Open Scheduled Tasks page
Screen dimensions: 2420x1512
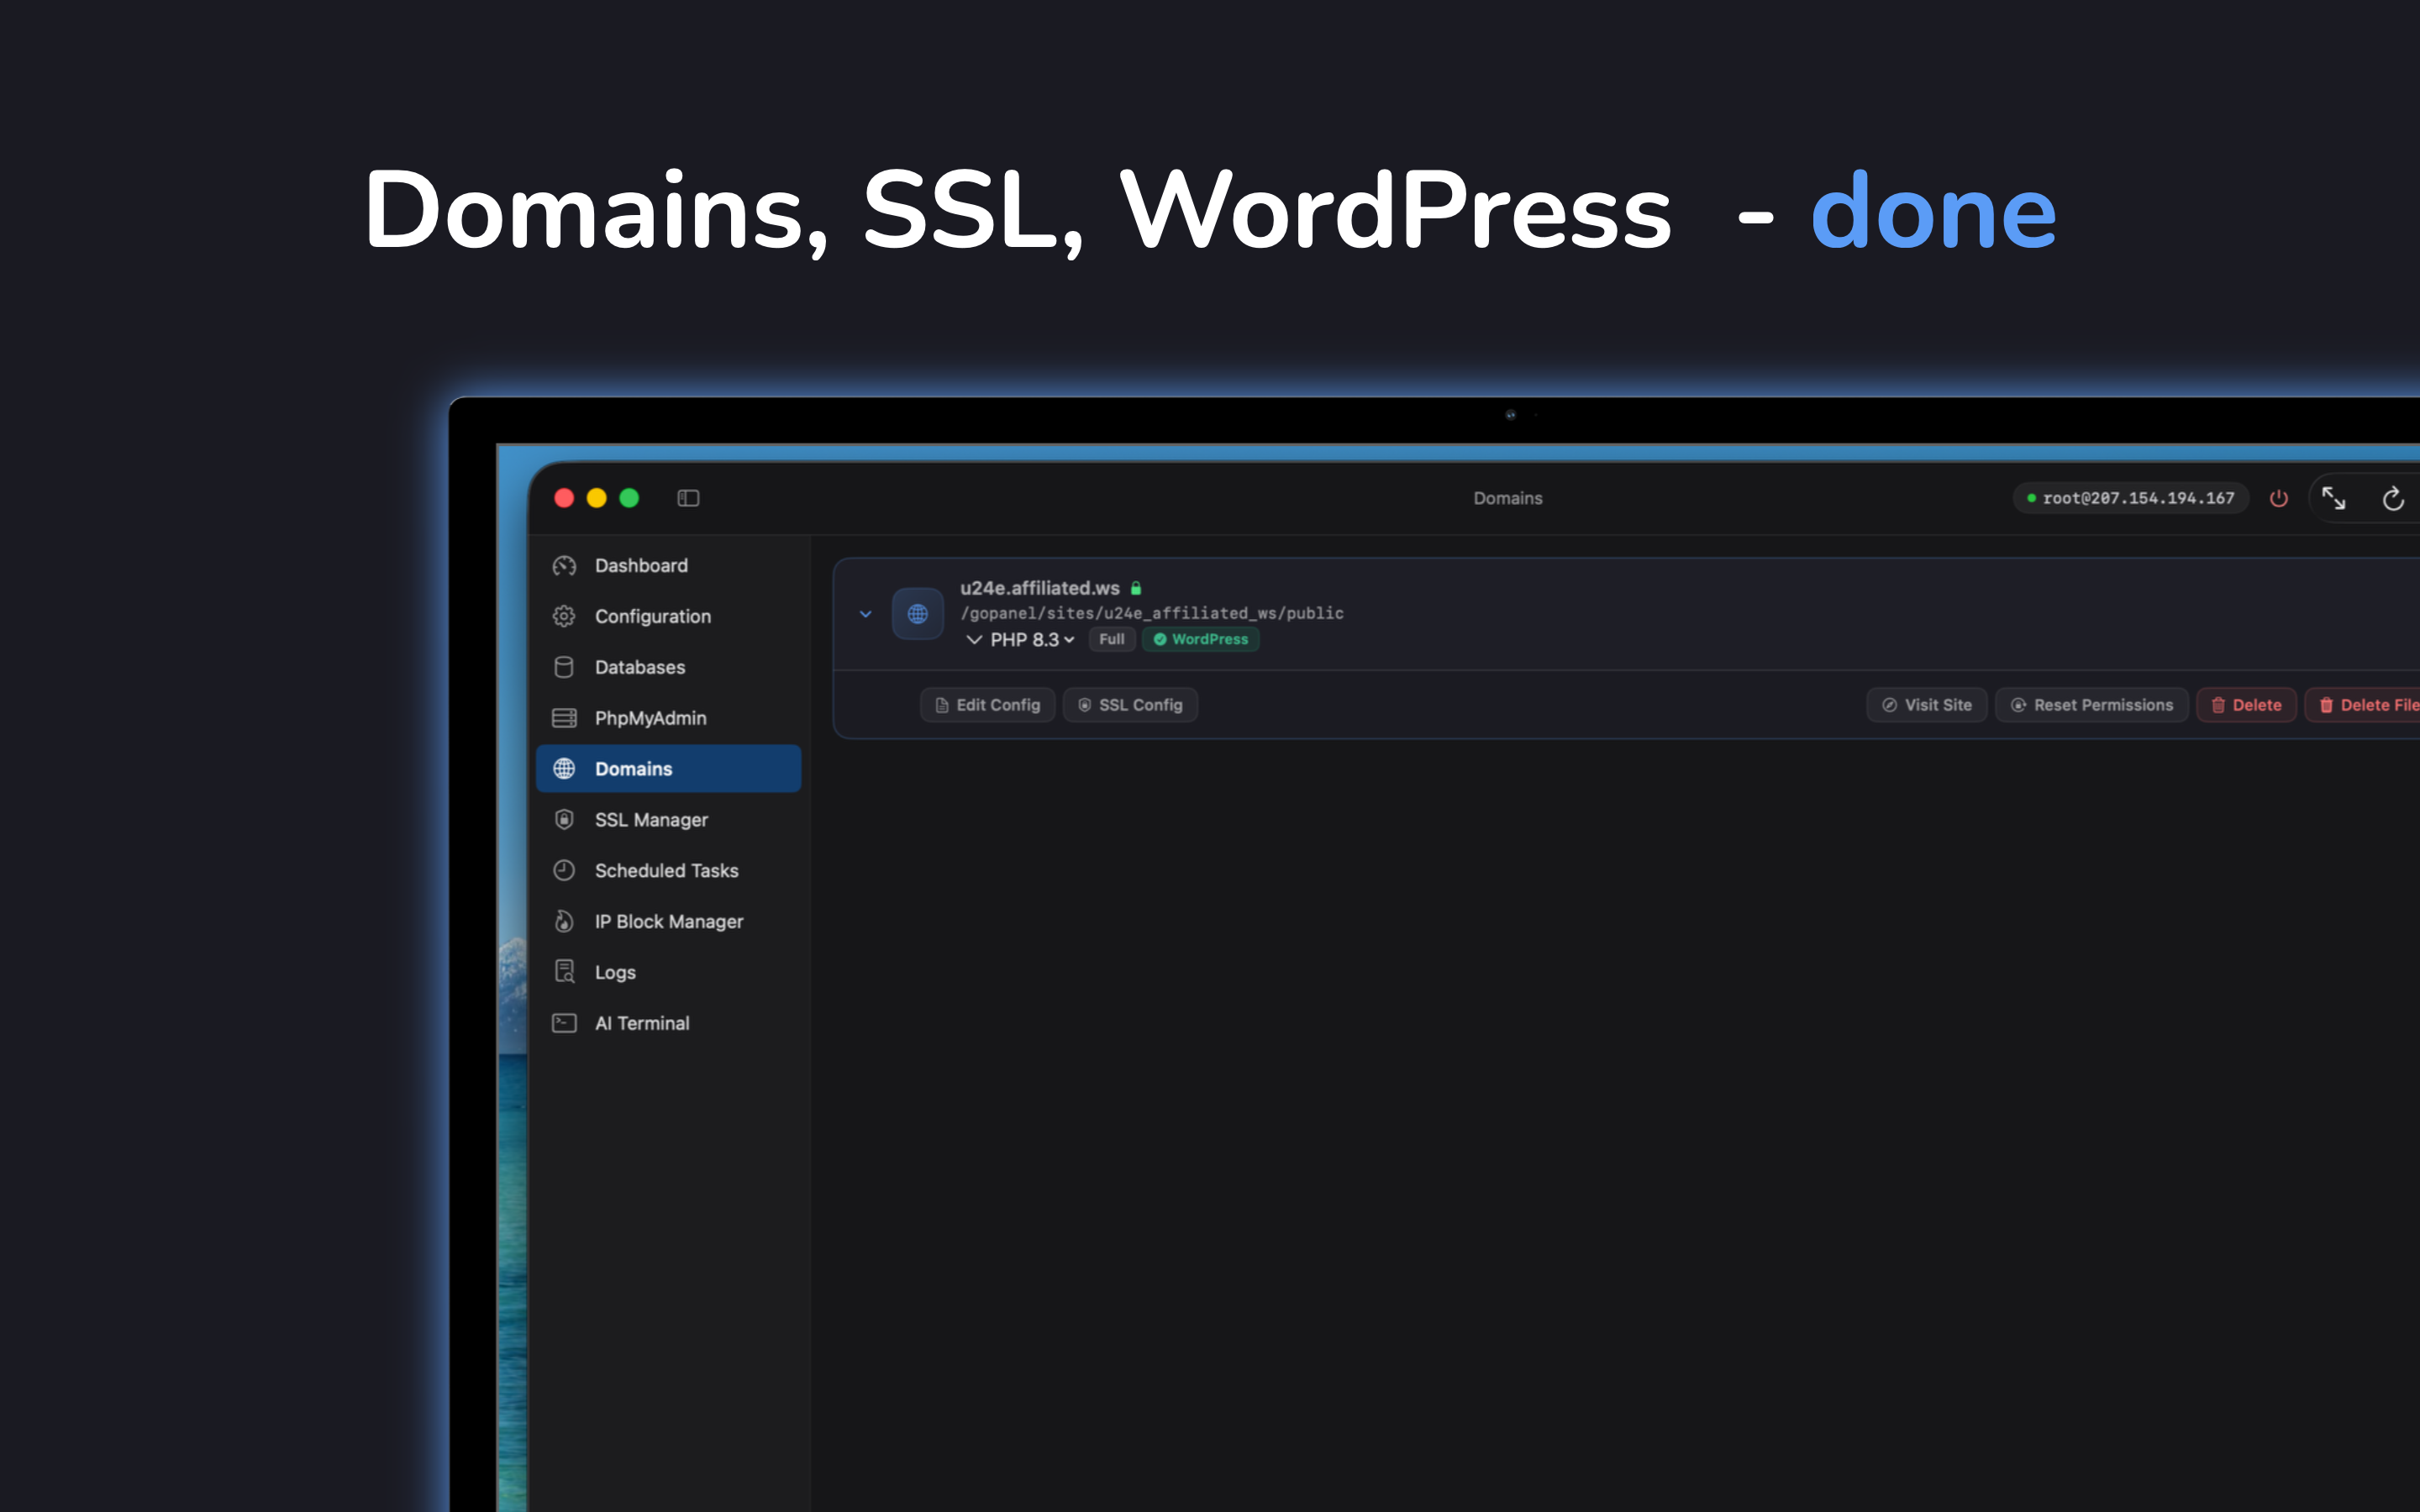(666, 871)
